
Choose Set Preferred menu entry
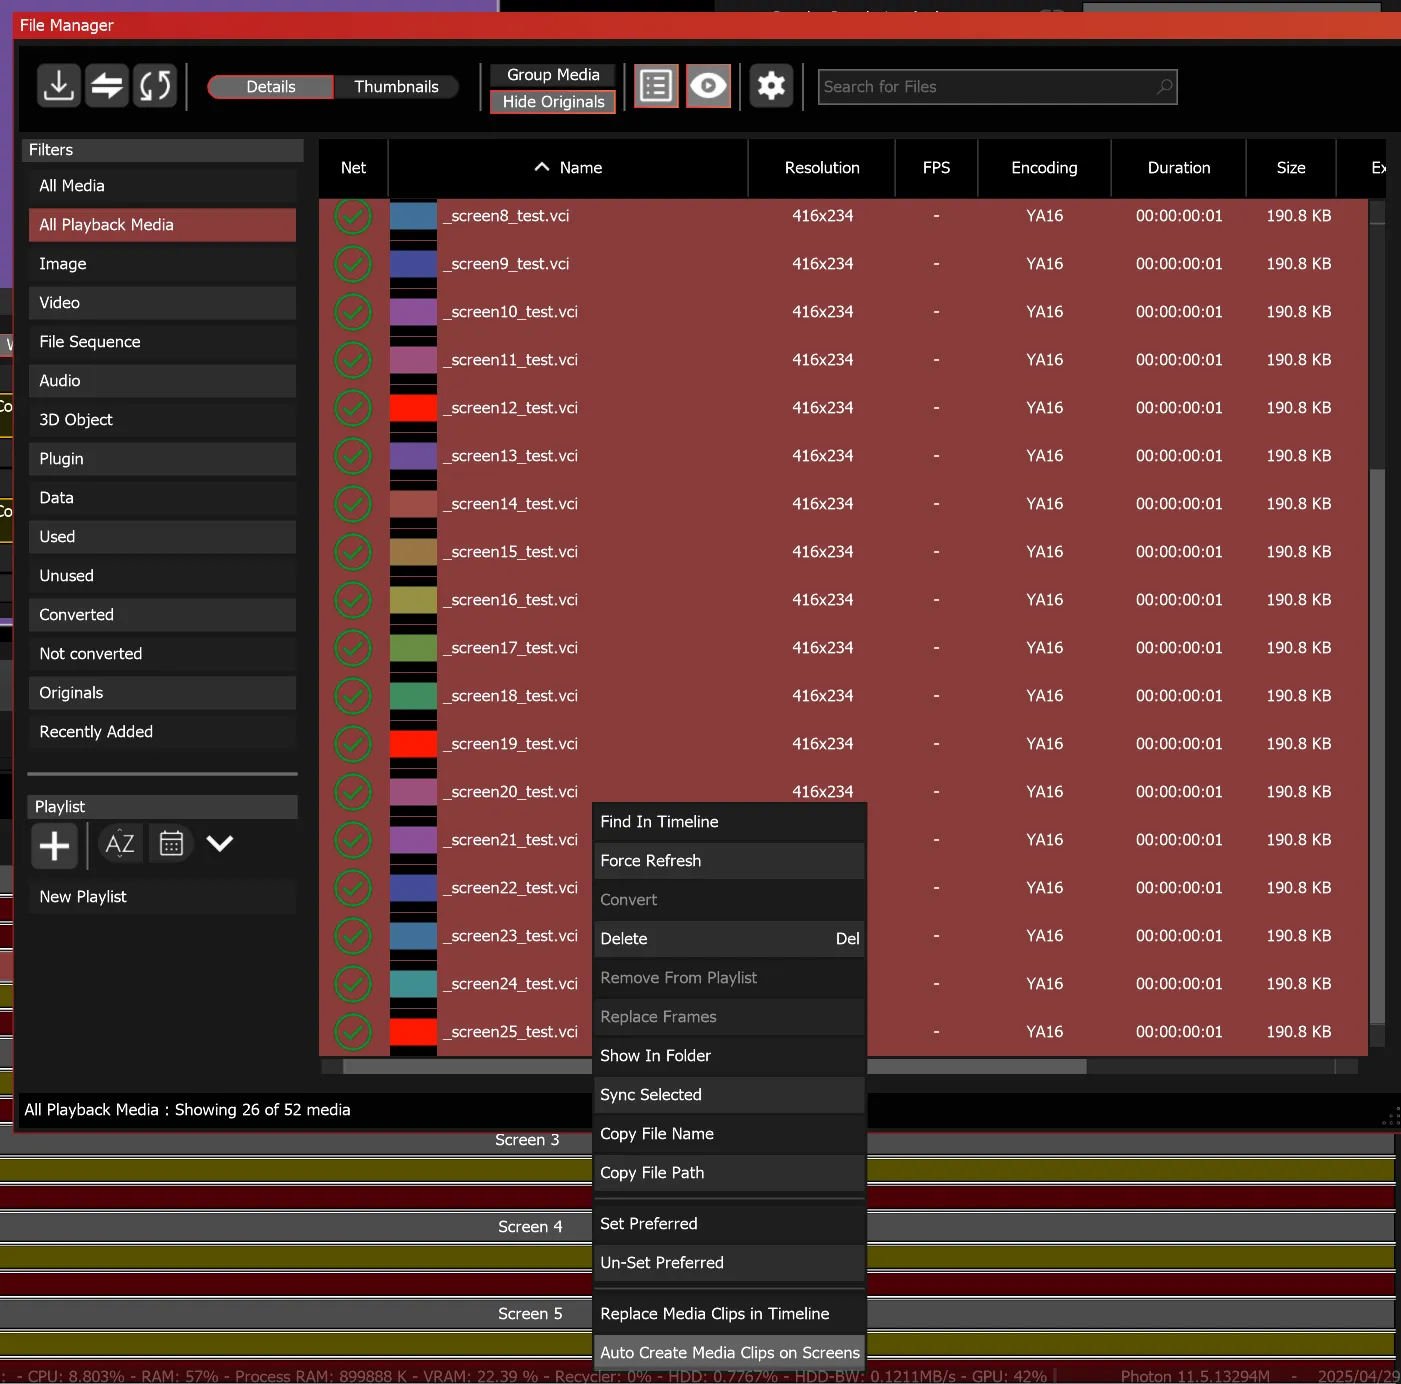(x=729, y=1224)
